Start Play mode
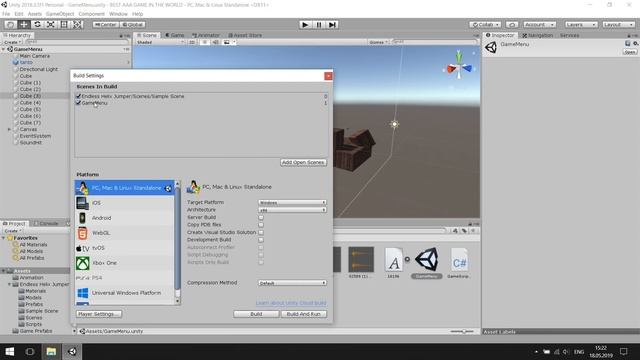Screen dimensions: 640x360 [x=304, y=24]
